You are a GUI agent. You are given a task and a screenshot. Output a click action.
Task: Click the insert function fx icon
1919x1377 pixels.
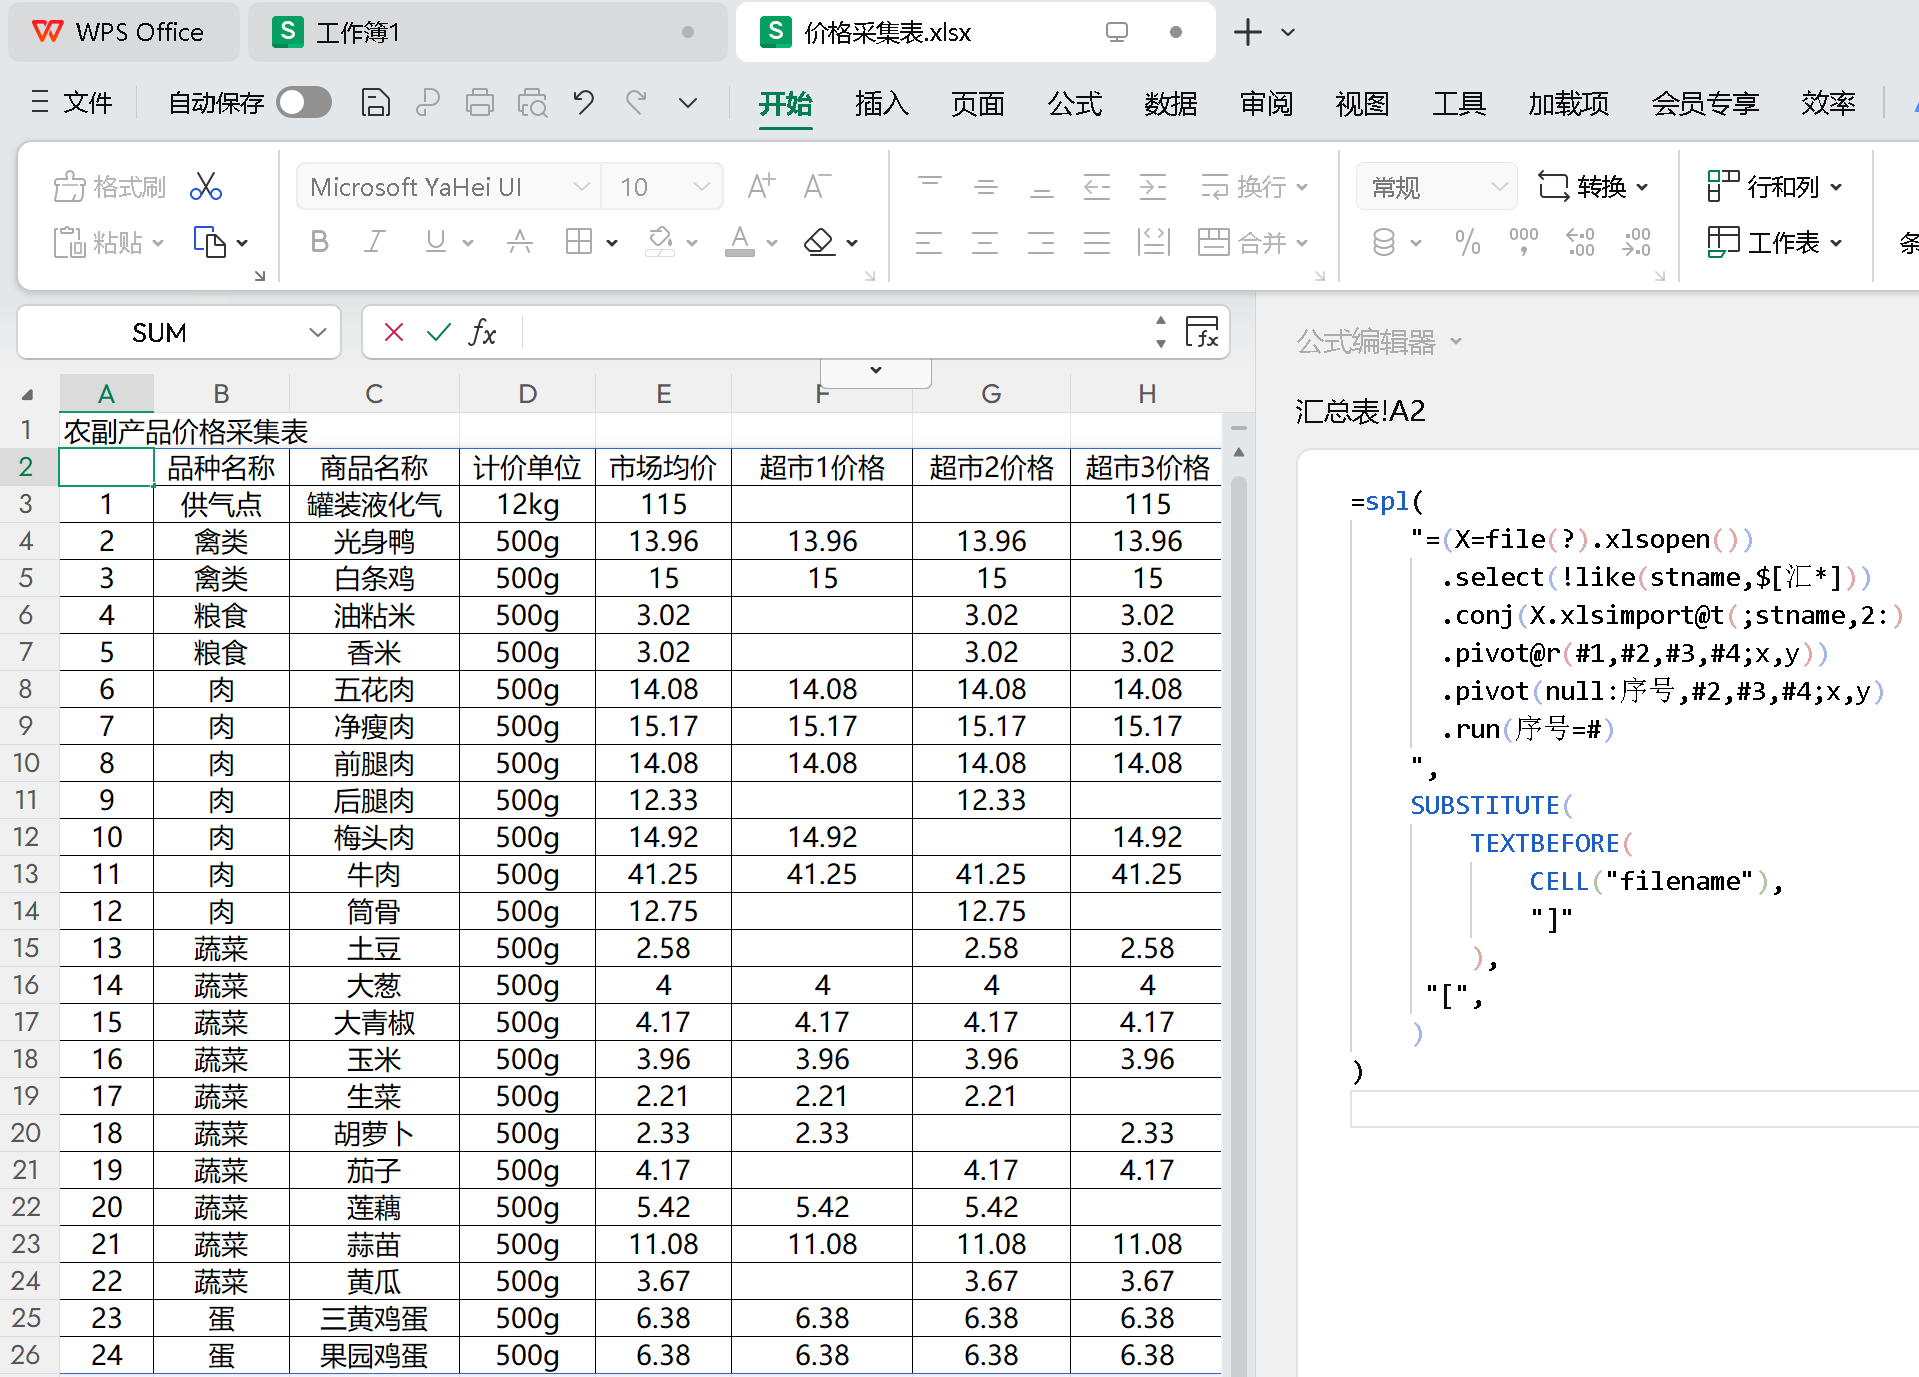click(x=482, y=333)
